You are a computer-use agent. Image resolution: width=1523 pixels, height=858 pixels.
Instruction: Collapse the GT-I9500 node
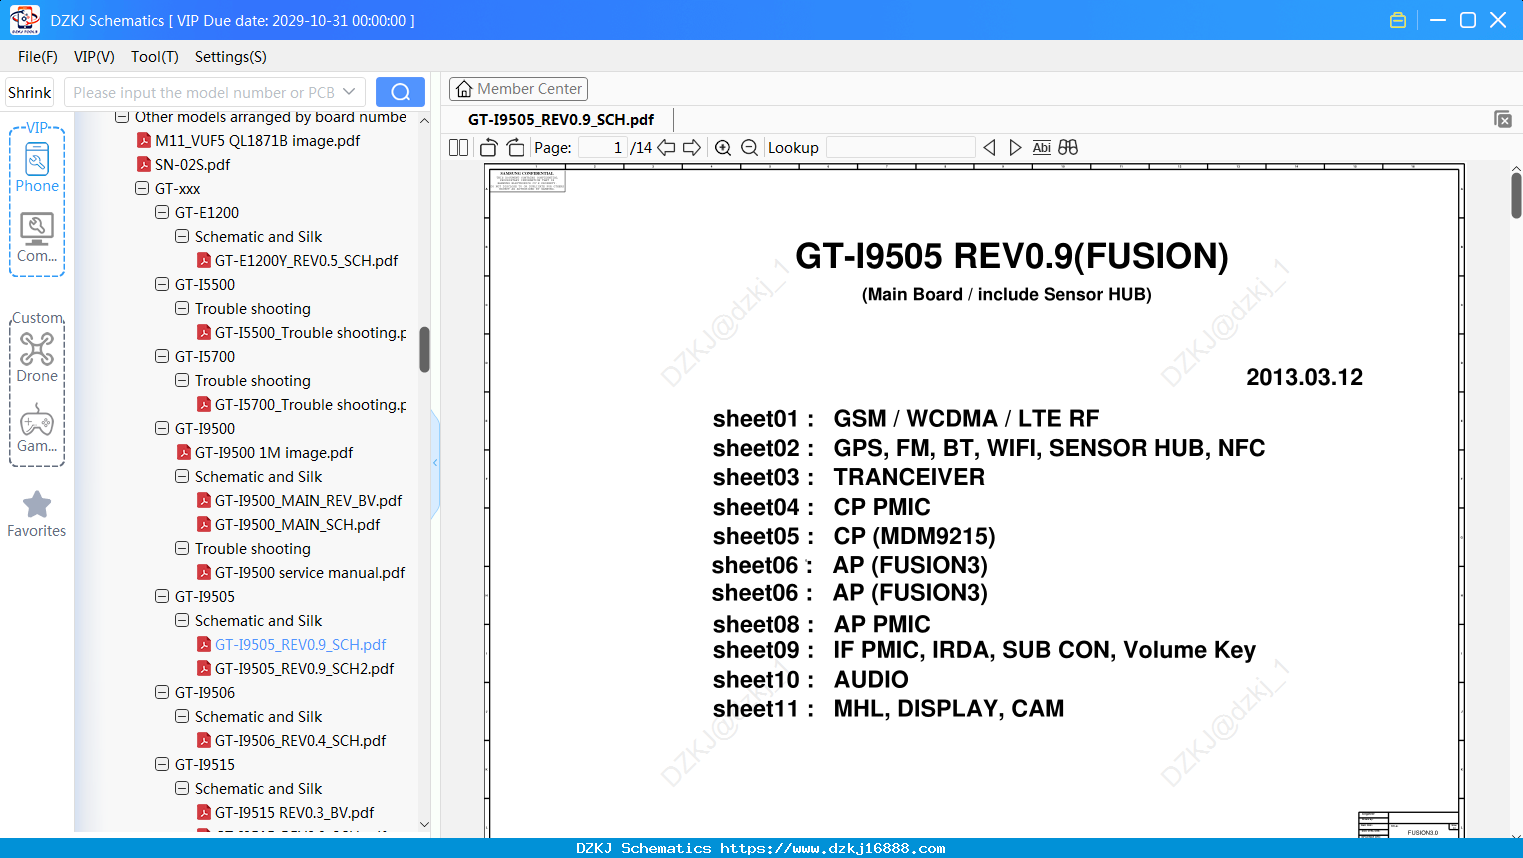(162, 429)
